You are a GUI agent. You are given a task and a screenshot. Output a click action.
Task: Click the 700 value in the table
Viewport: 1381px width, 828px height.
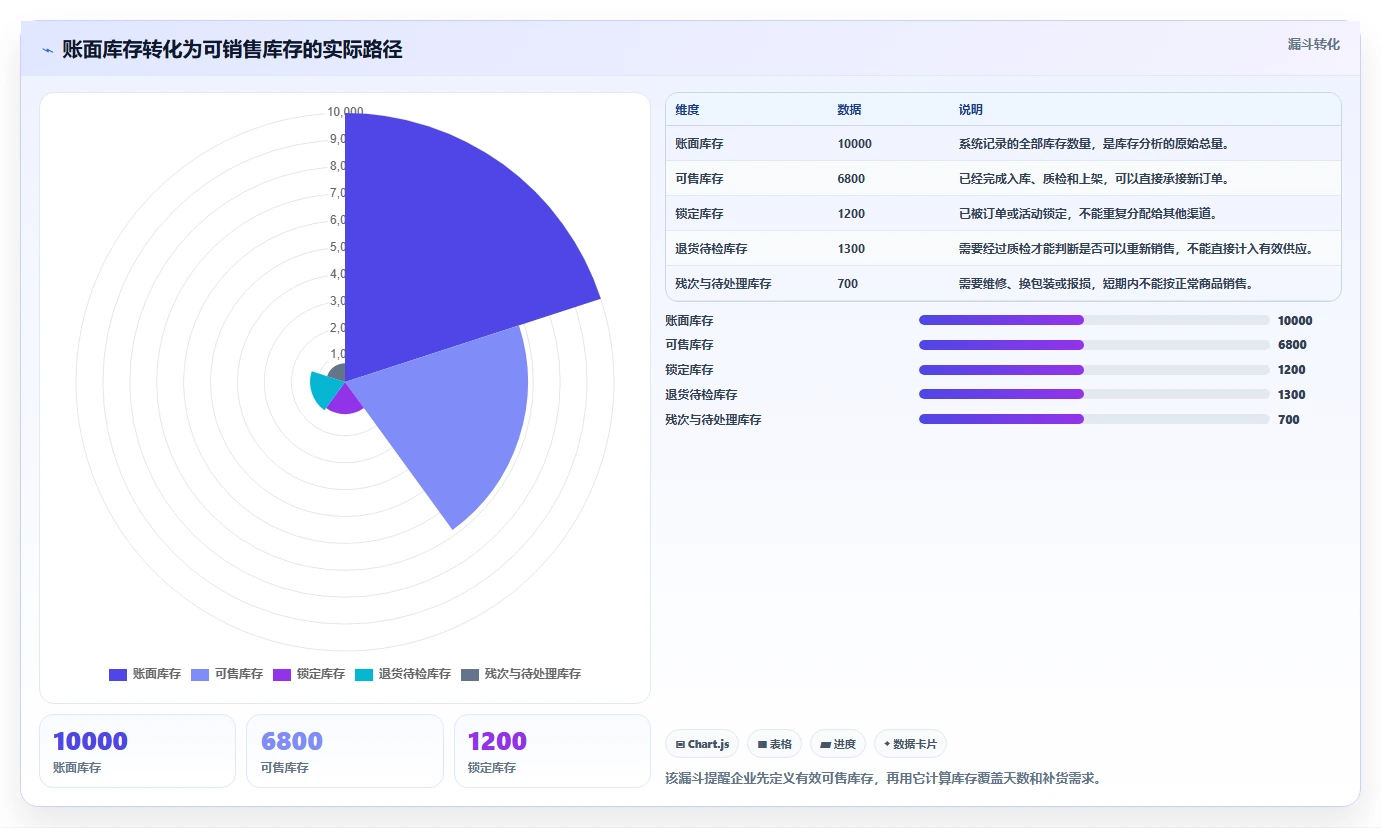(848, 284)
